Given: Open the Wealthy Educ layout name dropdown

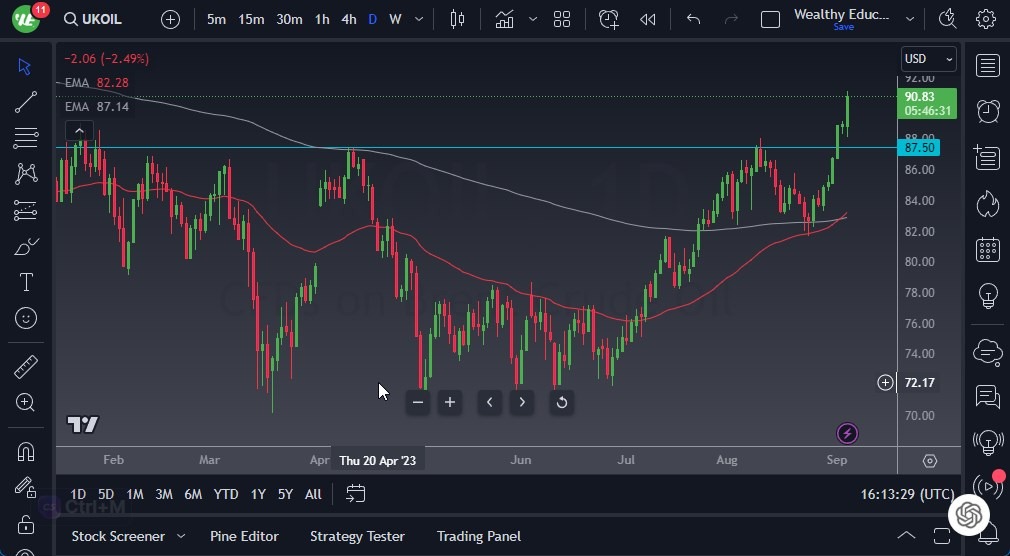Looking at the screenshot, I should coord(909,19).
